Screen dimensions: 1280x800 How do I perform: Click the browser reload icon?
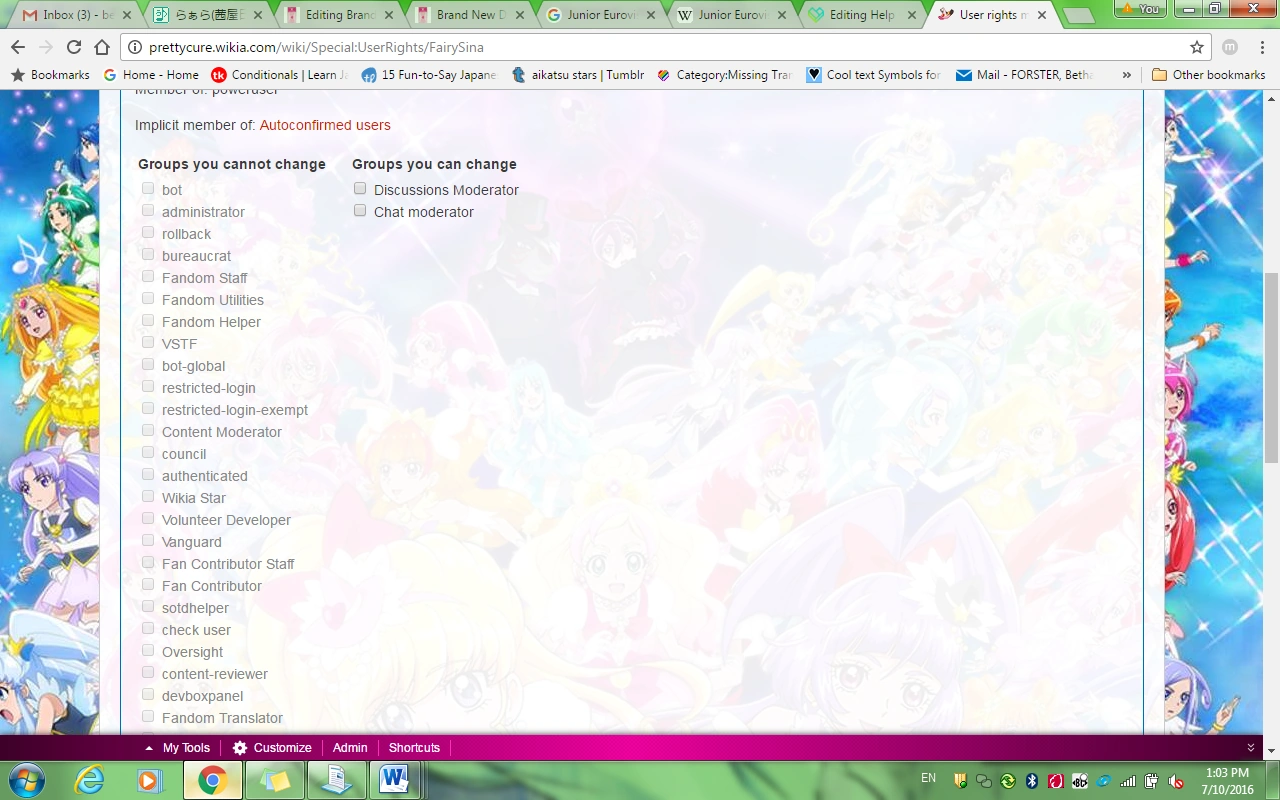74,47
